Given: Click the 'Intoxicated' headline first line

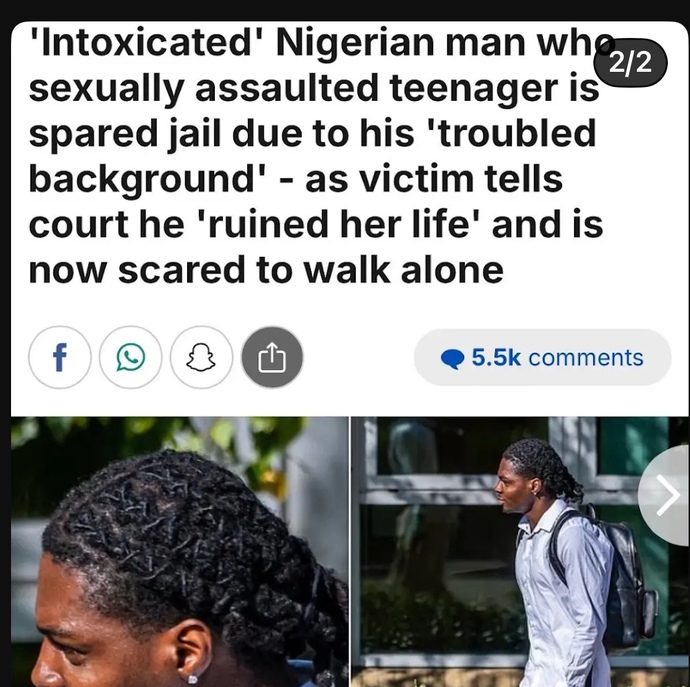Looking at the screenshot, I should pyautogui.click(x=321, y=42).
